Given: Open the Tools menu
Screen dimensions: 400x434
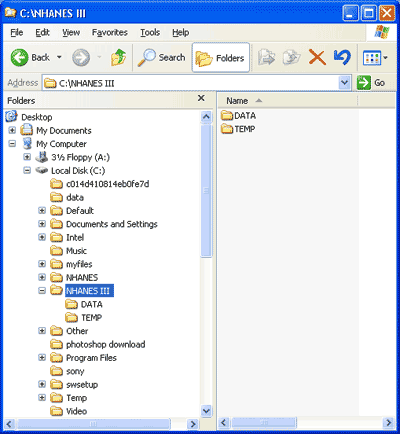Looking at the screenshot, I should click(x=150, y=32).
